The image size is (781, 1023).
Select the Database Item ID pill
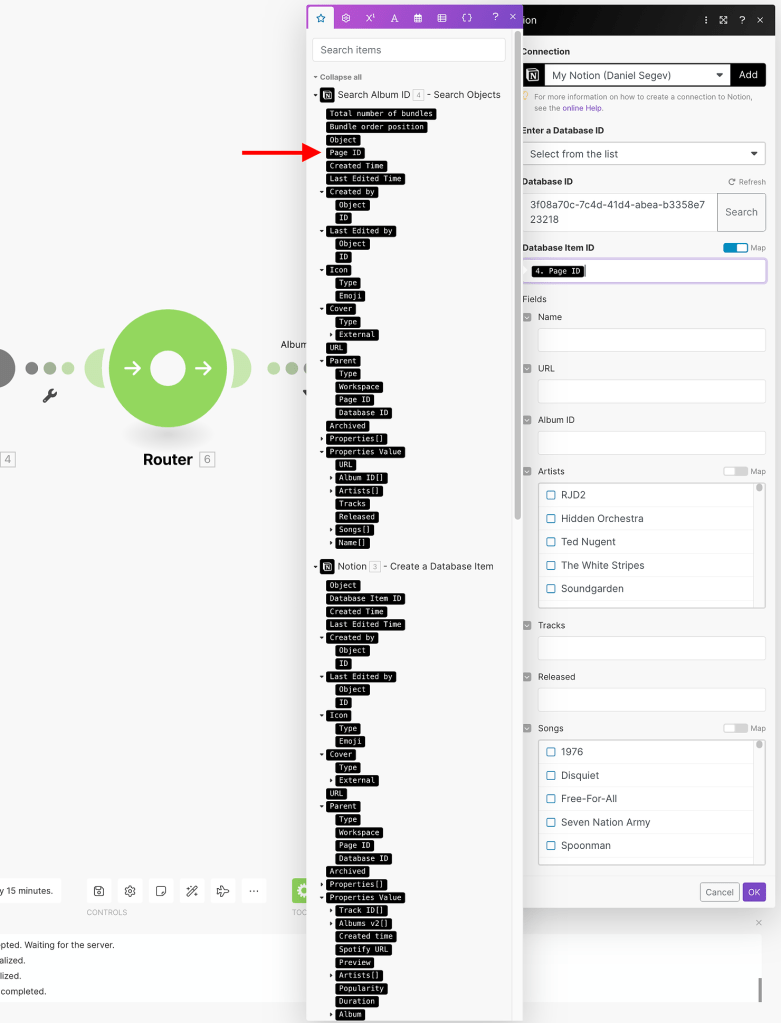(x=365, y=598)
